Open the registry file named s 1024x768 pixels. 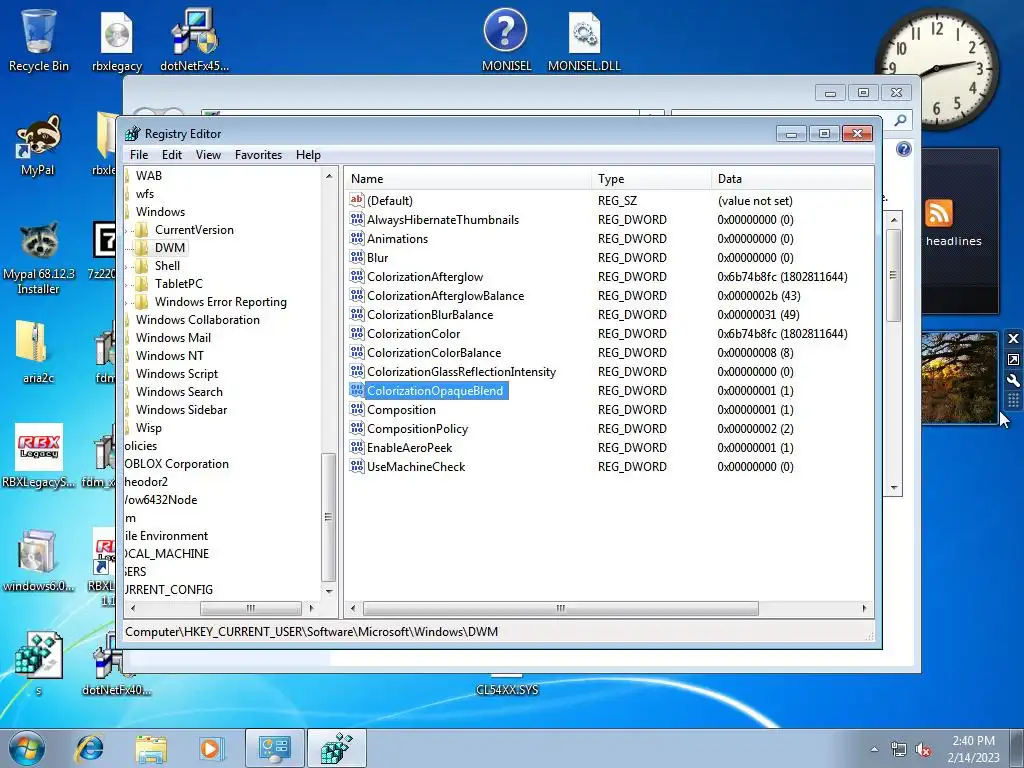click(39, 662)
